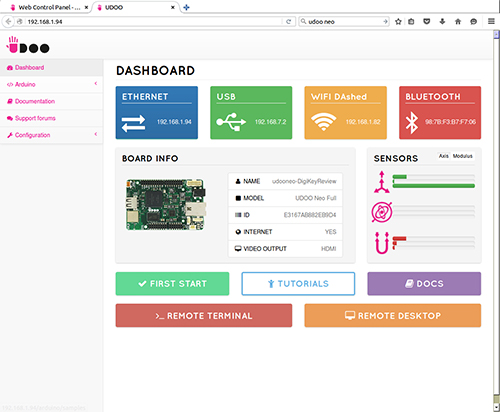The width and height of the screenshot is (500, 412).
Task: Click the search go arrow
Action: (385, 22)
